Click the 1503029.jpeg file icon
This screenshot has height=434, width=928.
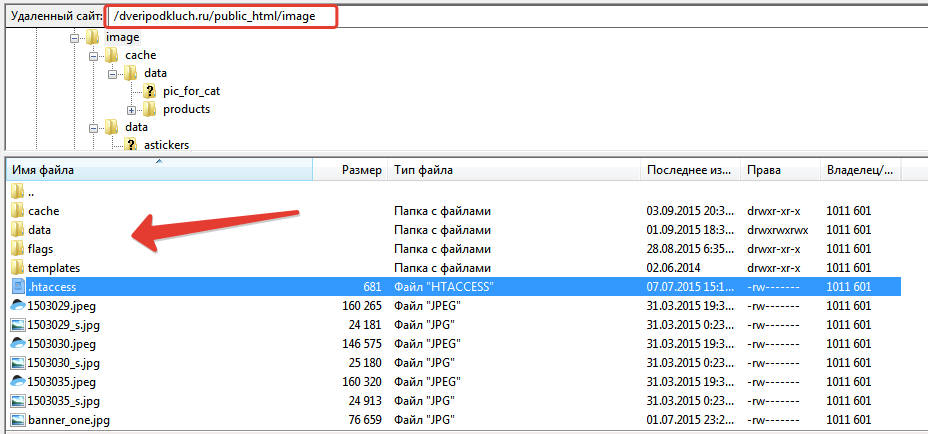click(x=18, y=306)
